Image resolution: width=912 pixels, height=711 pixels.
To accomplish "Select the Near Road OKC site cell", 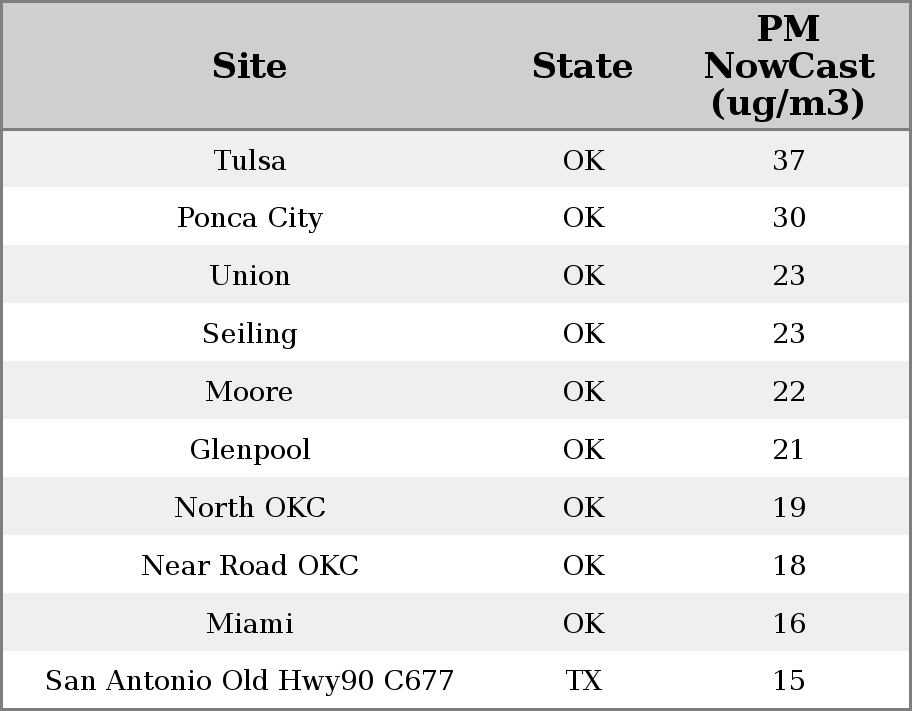I will tap(250, 566).
